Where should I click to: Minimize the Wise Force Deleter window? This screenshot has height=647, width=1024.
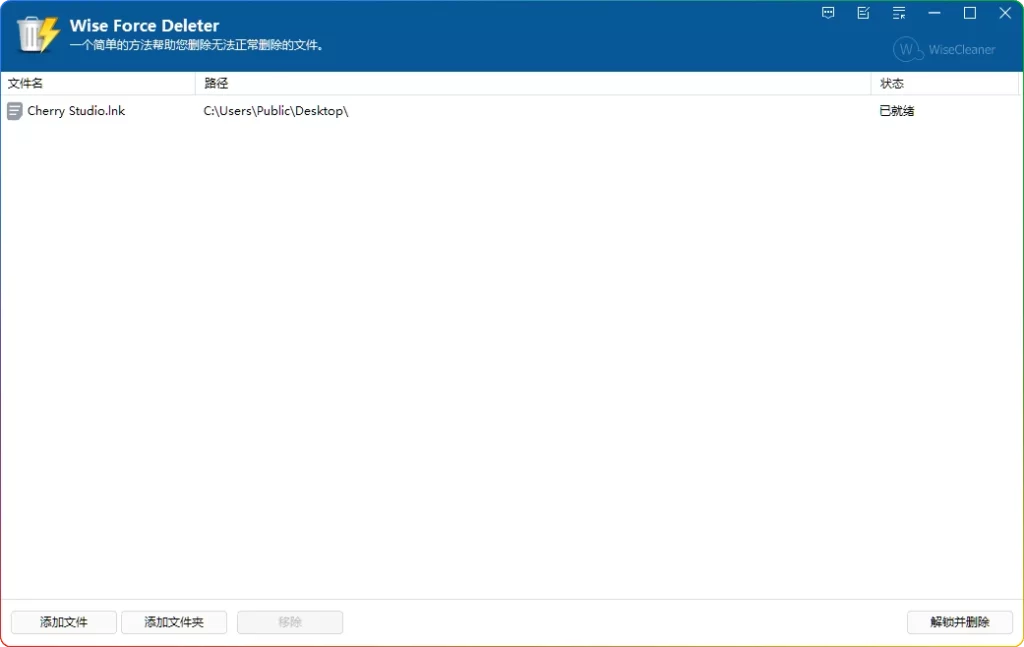pyautogui.click(x=935, y=13)
